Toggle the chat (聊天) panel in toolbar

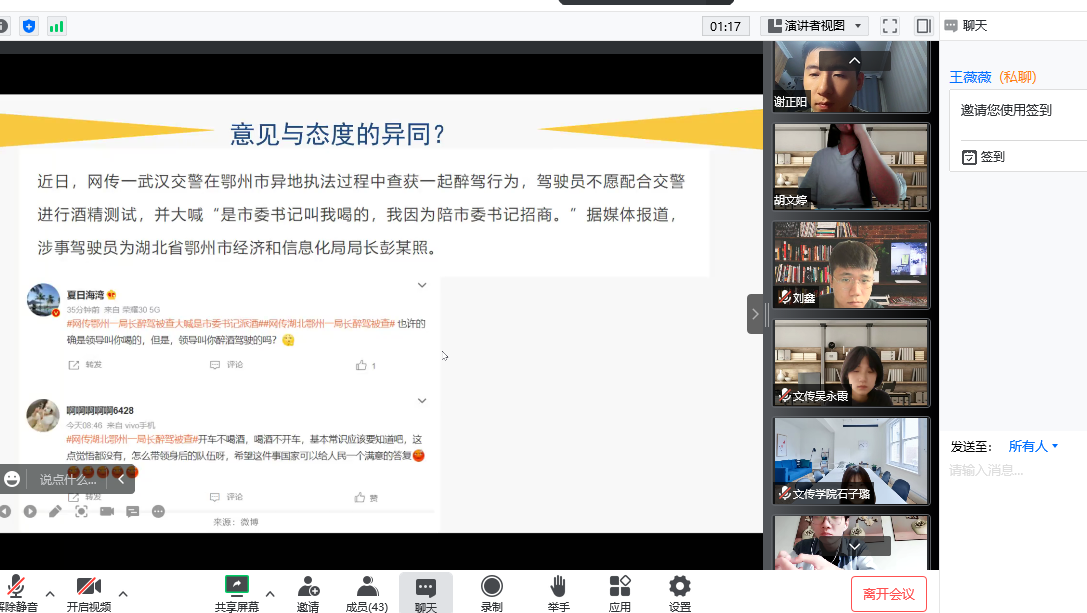(x=426, y=592)
